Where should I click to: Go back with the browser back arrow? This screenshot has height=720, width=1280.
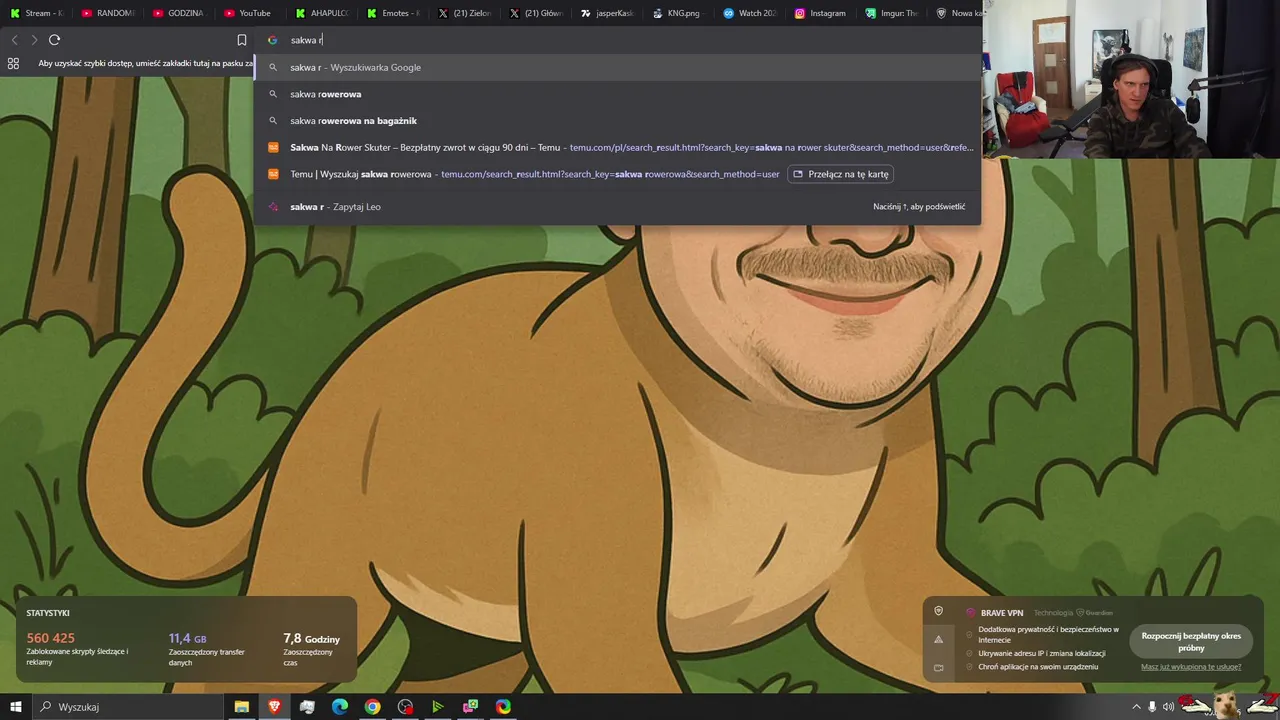click(14, 40)
